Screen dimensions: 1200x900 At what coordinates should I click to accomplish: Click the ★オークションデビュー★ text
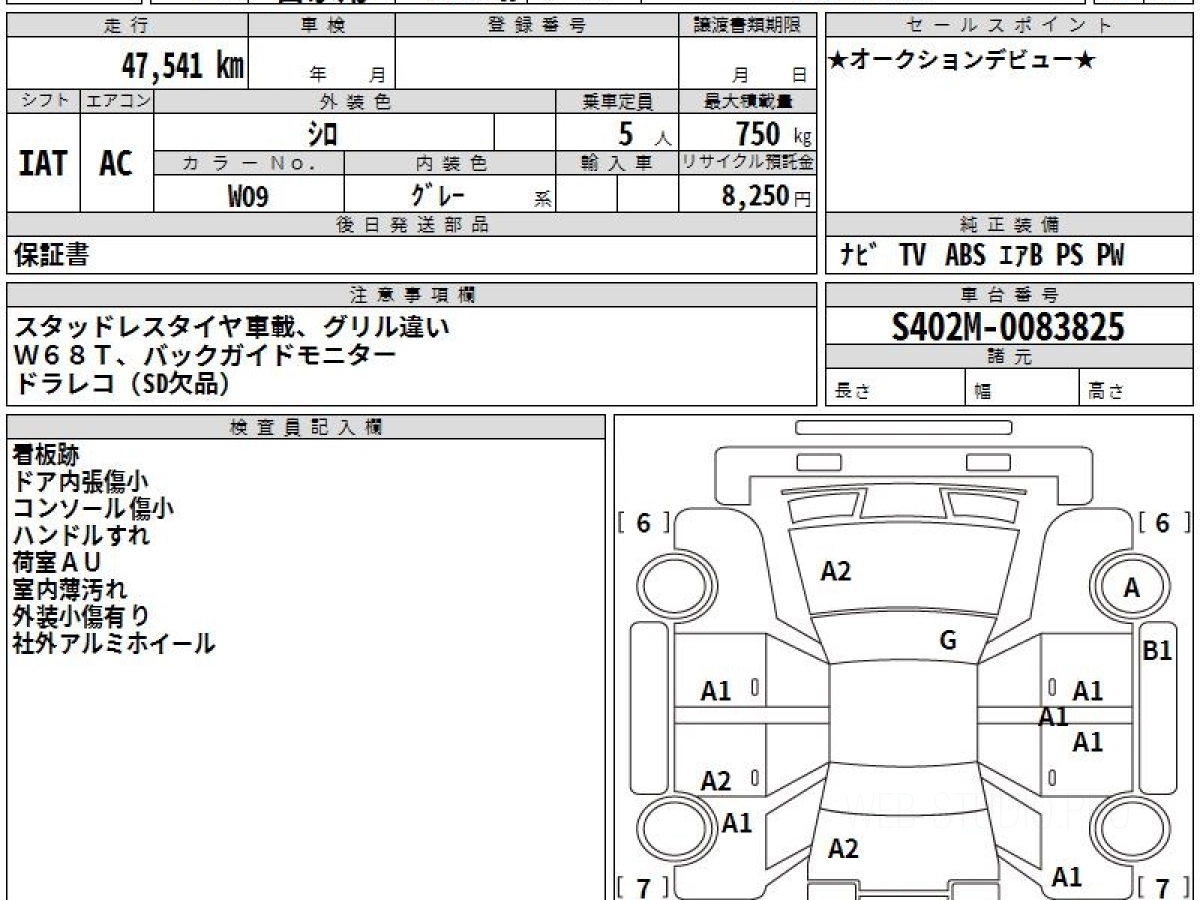963,61
